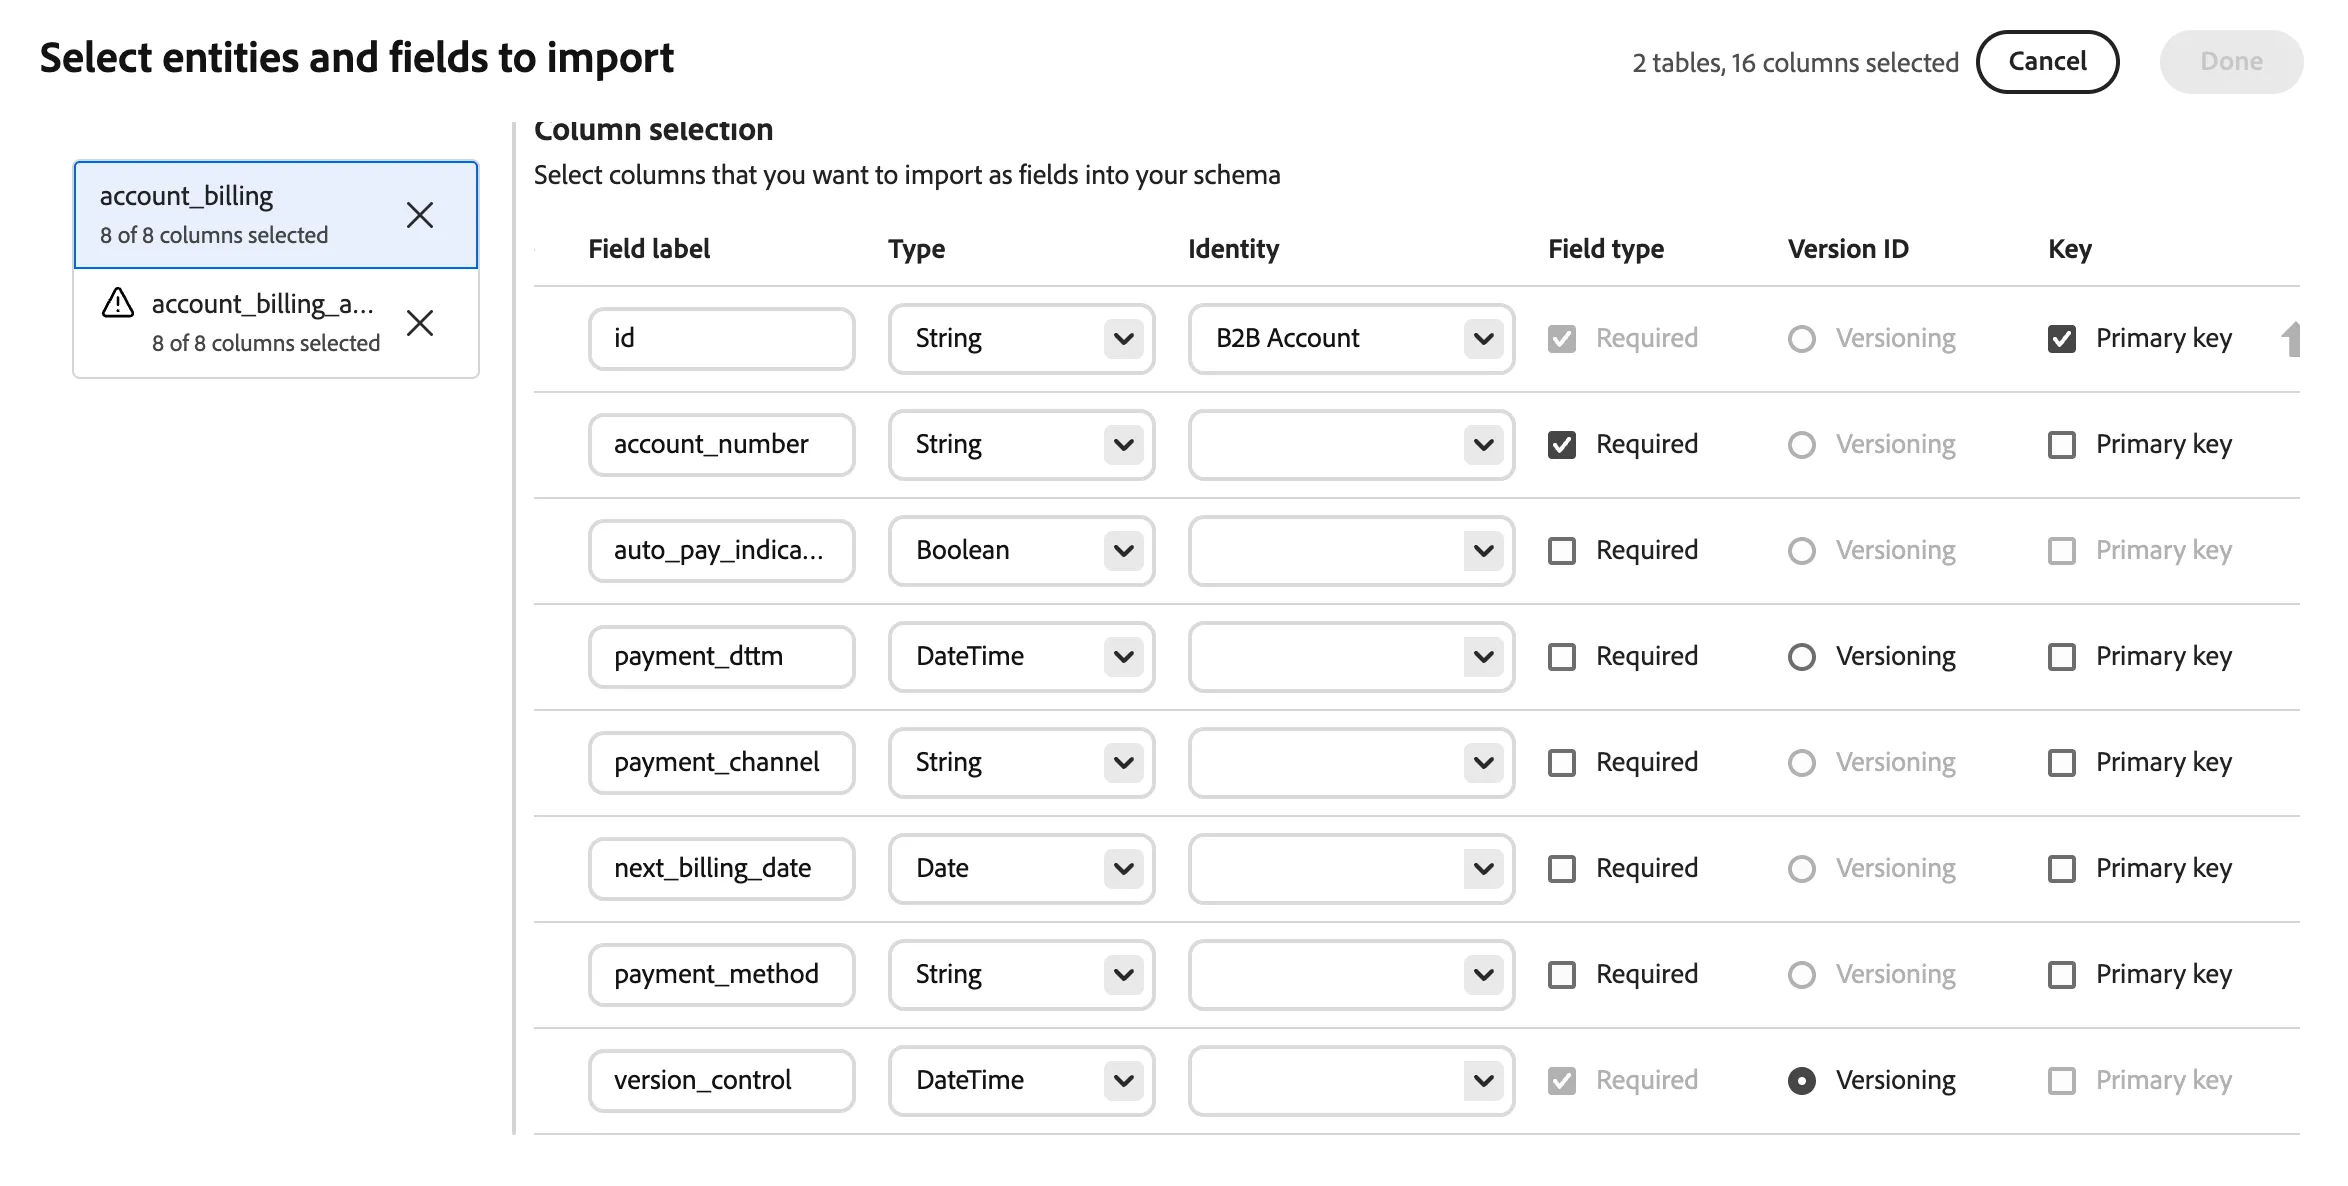Viewport: 2348px width, 1186px height.
Task: Edit the payment_method field label
Action: click(721, 975)
